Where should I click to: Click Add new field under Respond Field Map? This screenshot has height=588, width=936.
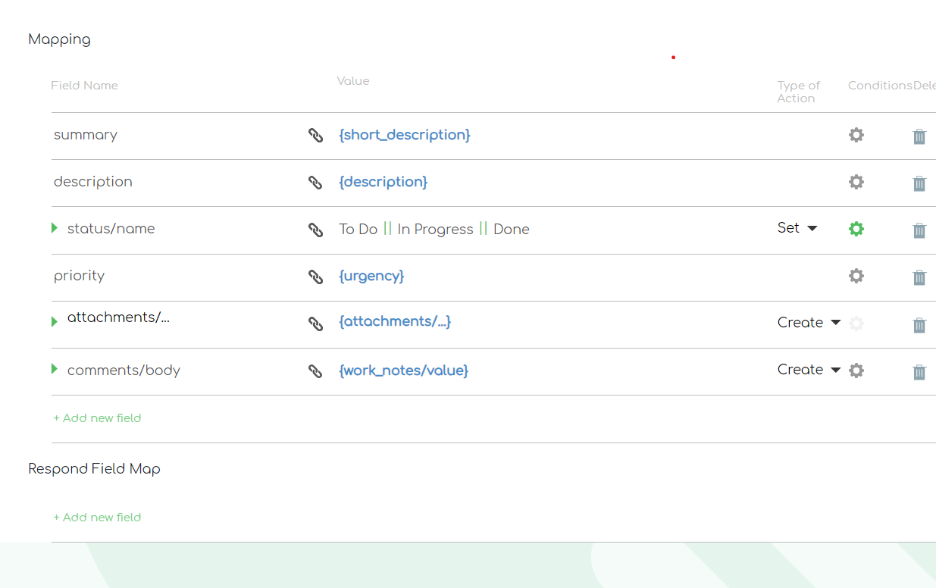click(97, 517)
